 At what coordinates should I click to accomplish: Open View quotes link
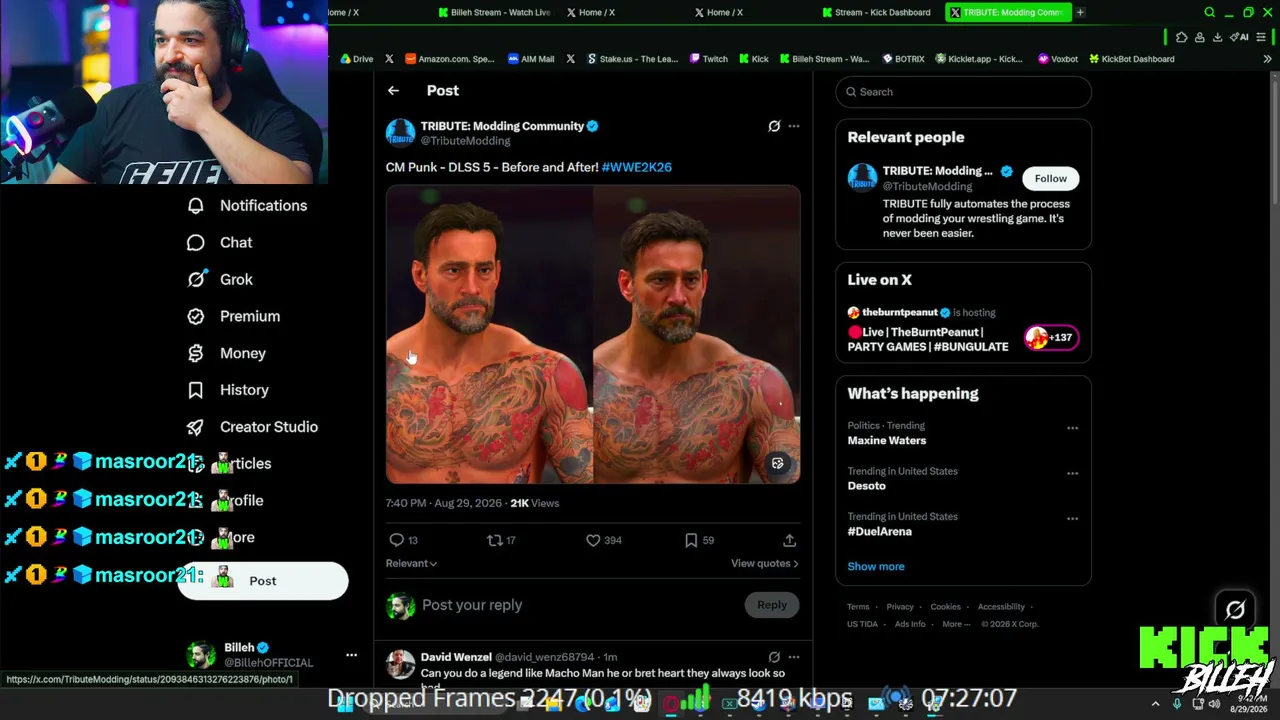pyautogui.click(x=765, y=563)
